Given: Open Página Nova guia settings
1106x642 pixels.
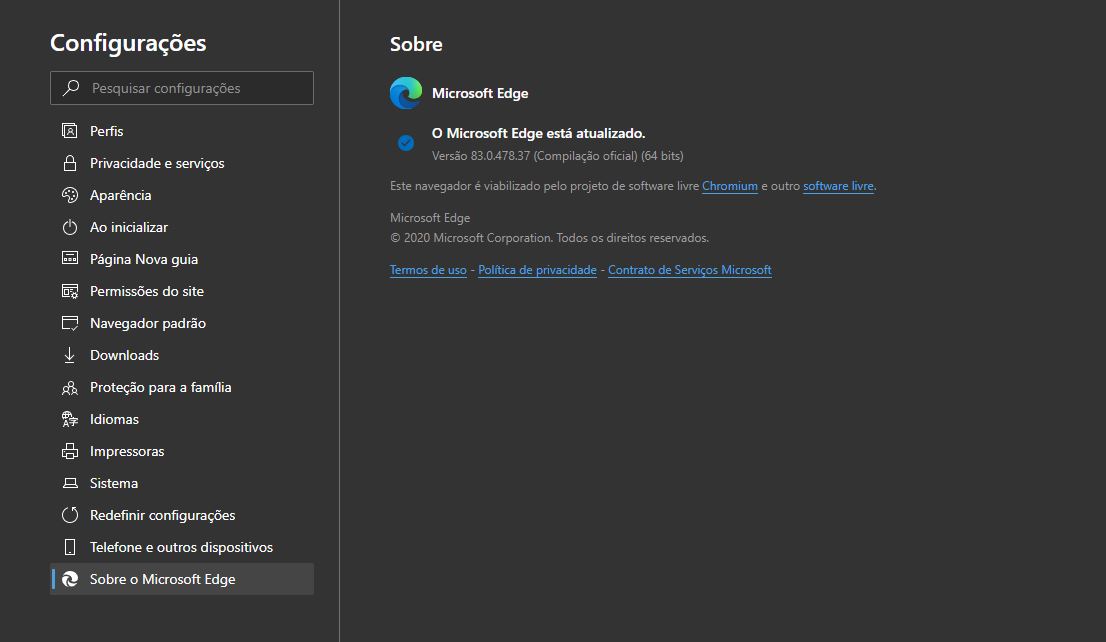Looking at the screenshot, I should (144, 259).
